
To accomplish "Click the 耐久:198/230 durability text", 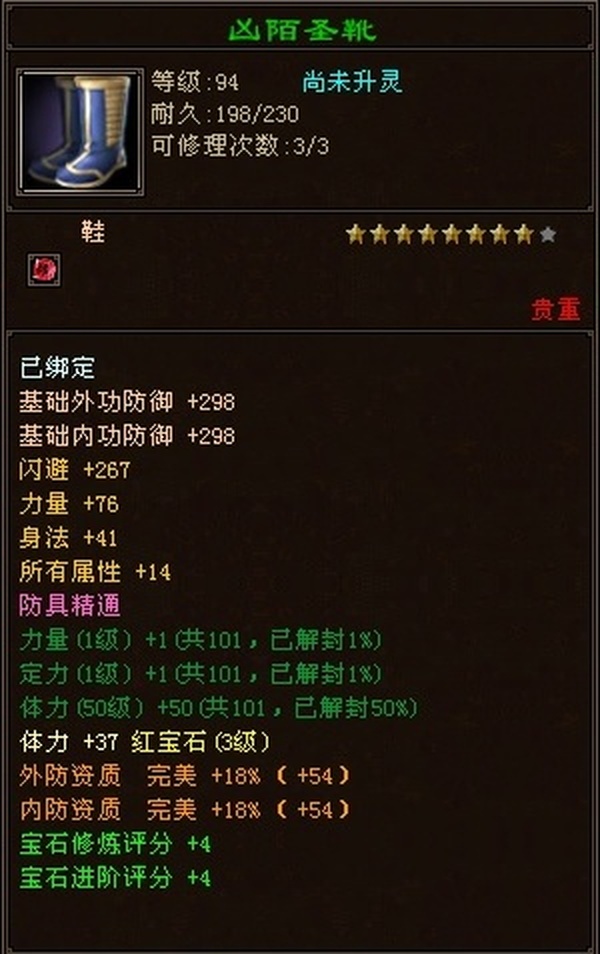I will [x=225, y=114].
